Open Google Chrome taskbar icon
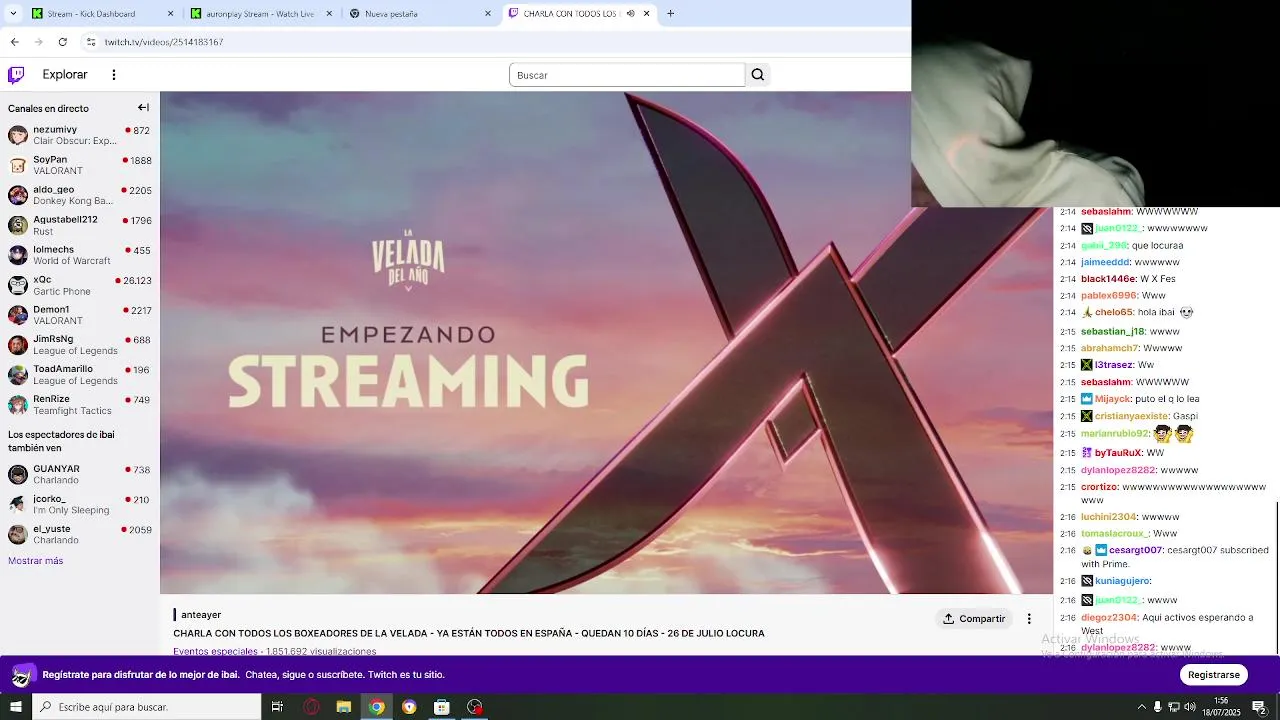The width and height of the screenshot is (1280, 720). [x=376, y=707]
